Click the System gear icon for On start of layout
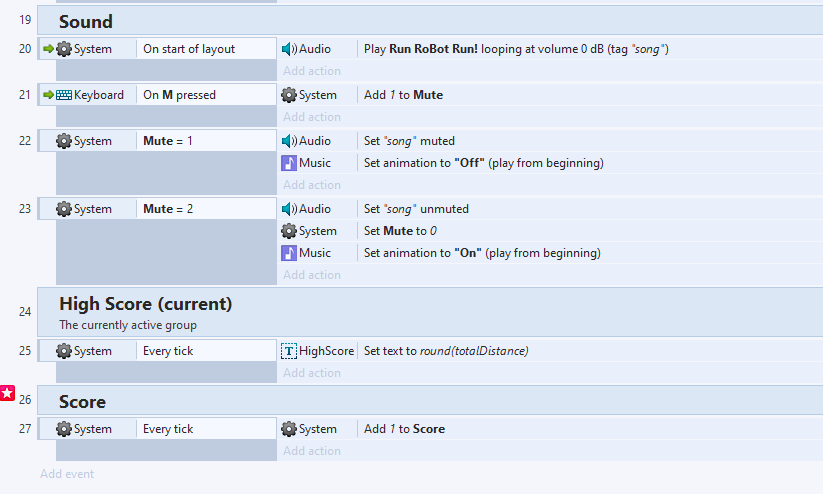This screenshot has width=823, height=494. click(x=64, y=49)
